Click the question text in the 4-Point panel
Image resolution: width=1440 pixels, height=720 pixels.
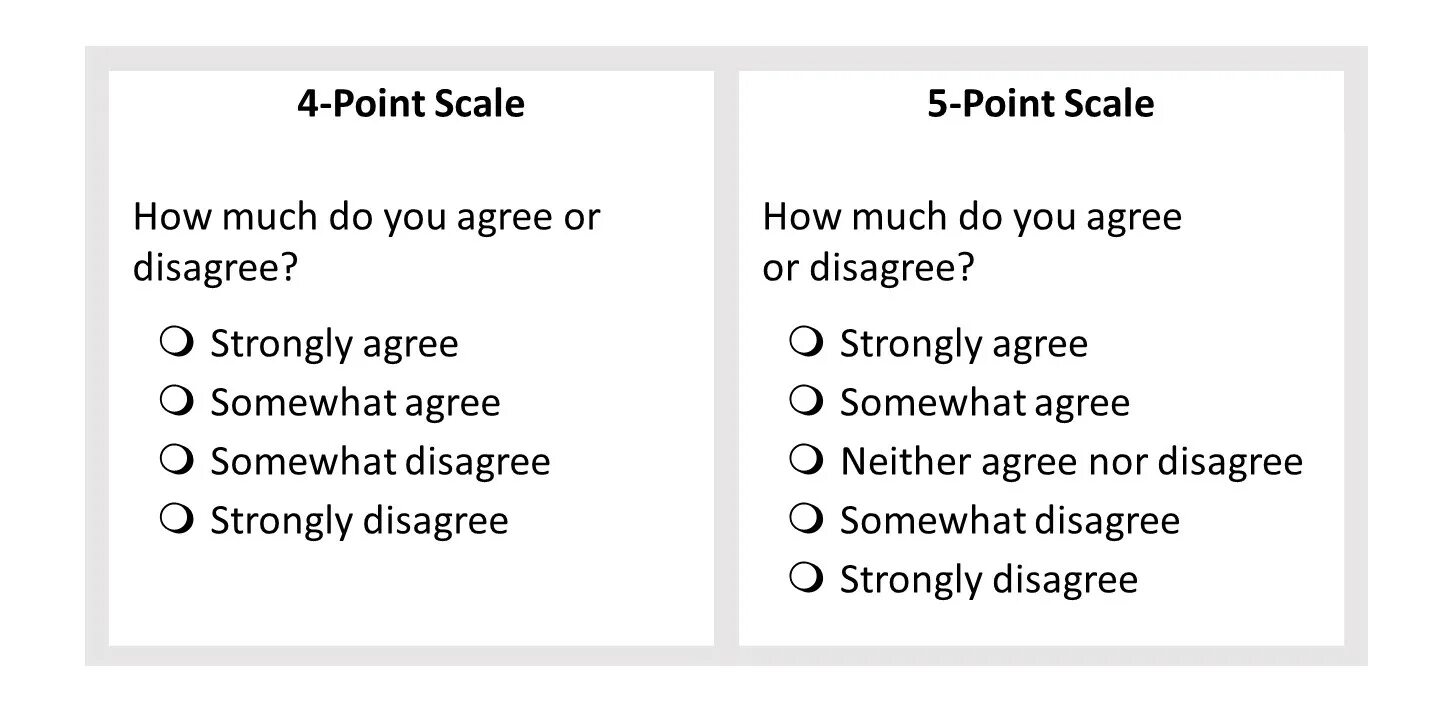(x=367, y=243)
